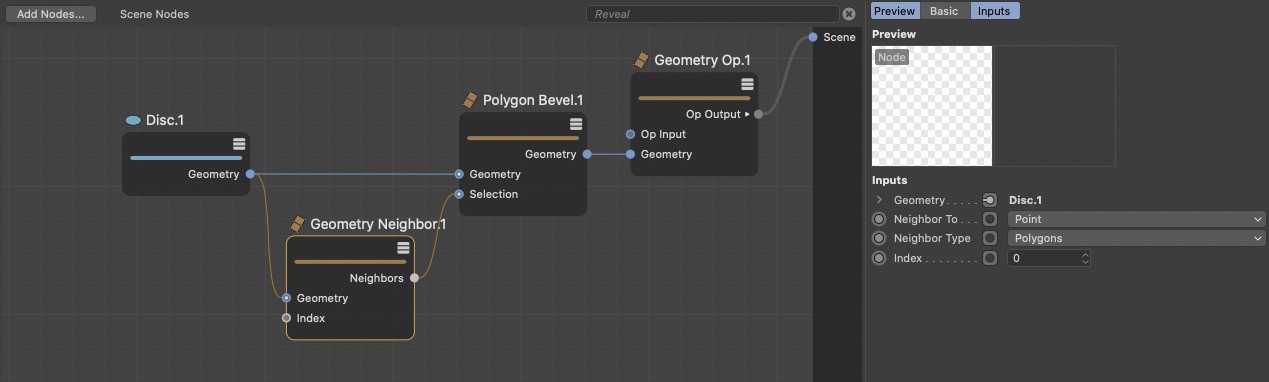Image resolution: width=1269 pixels, height=382 pixels.
Task: Open the Geometry Neighbor.1 node menu icon
Action: pyautogui.click(x=403, y=248)
